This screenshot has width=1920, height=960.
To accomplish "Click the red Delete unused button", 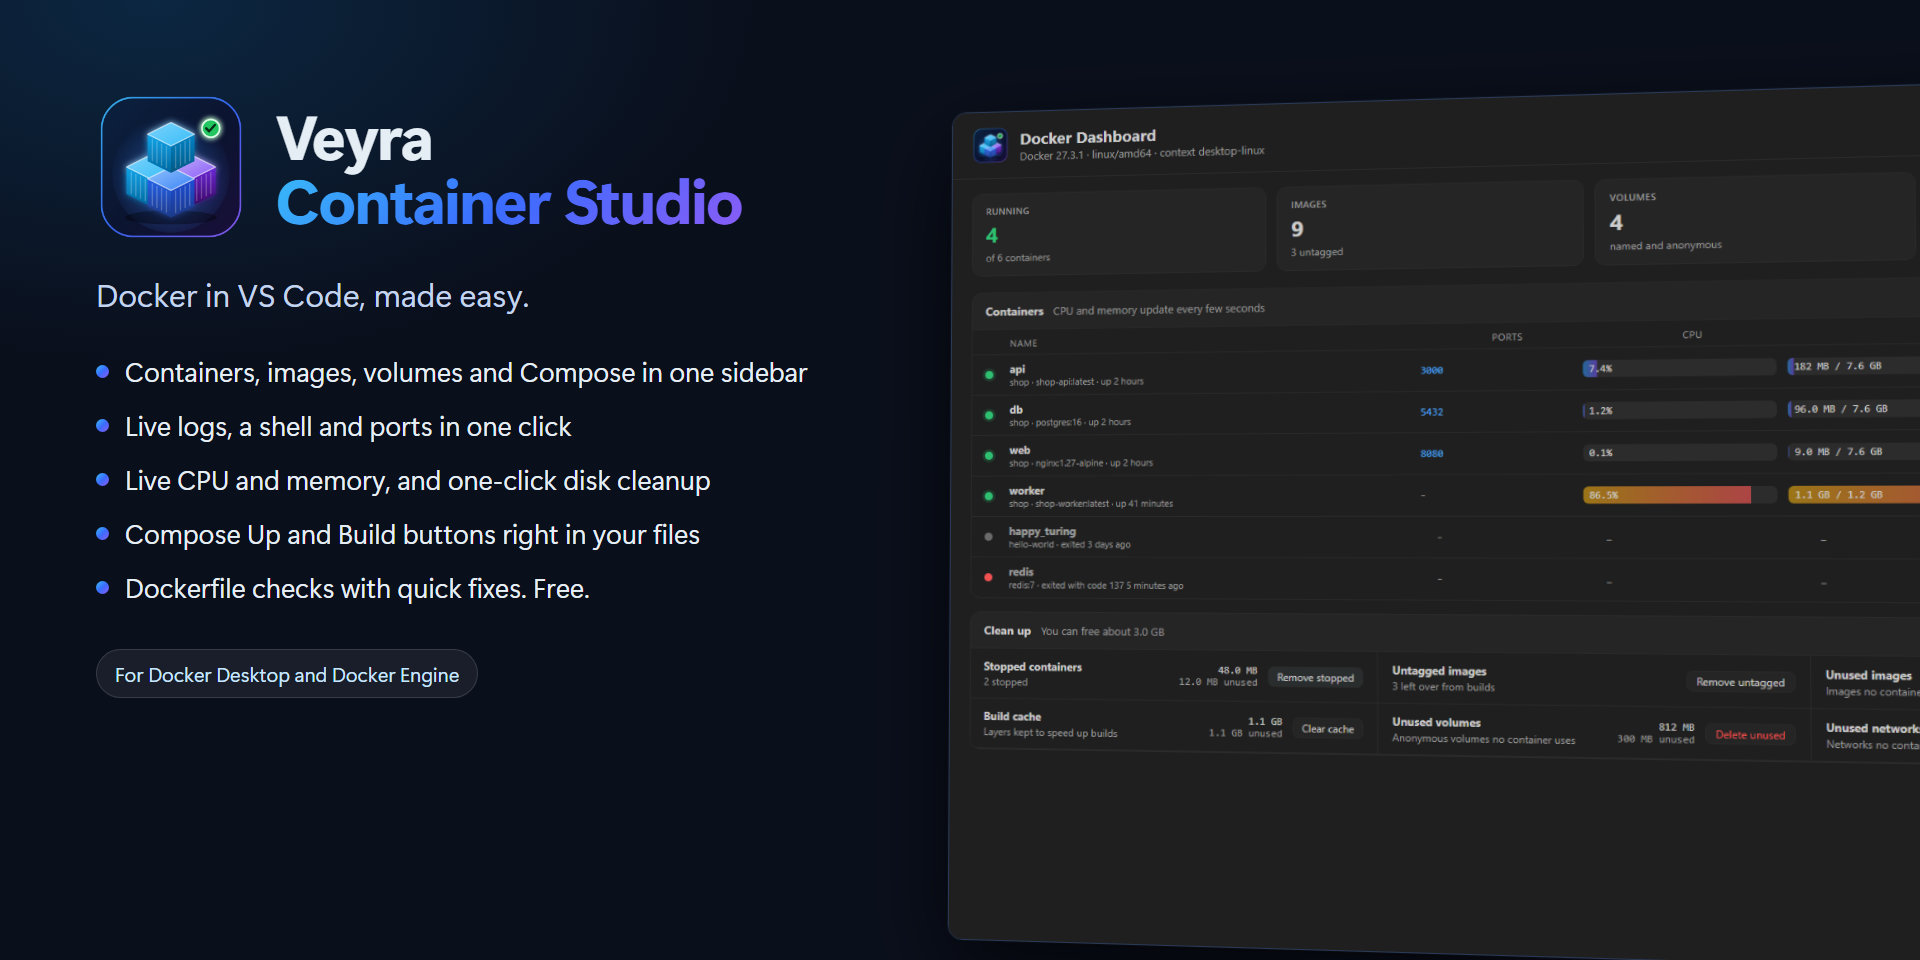I will pyautogui.click(x=1750, y=735).
